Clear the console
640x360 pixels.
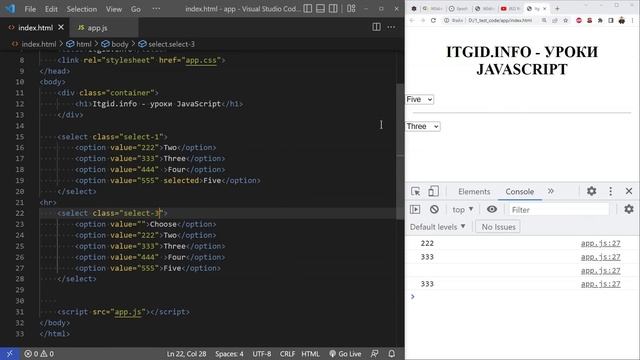click(x=434, y=209)
